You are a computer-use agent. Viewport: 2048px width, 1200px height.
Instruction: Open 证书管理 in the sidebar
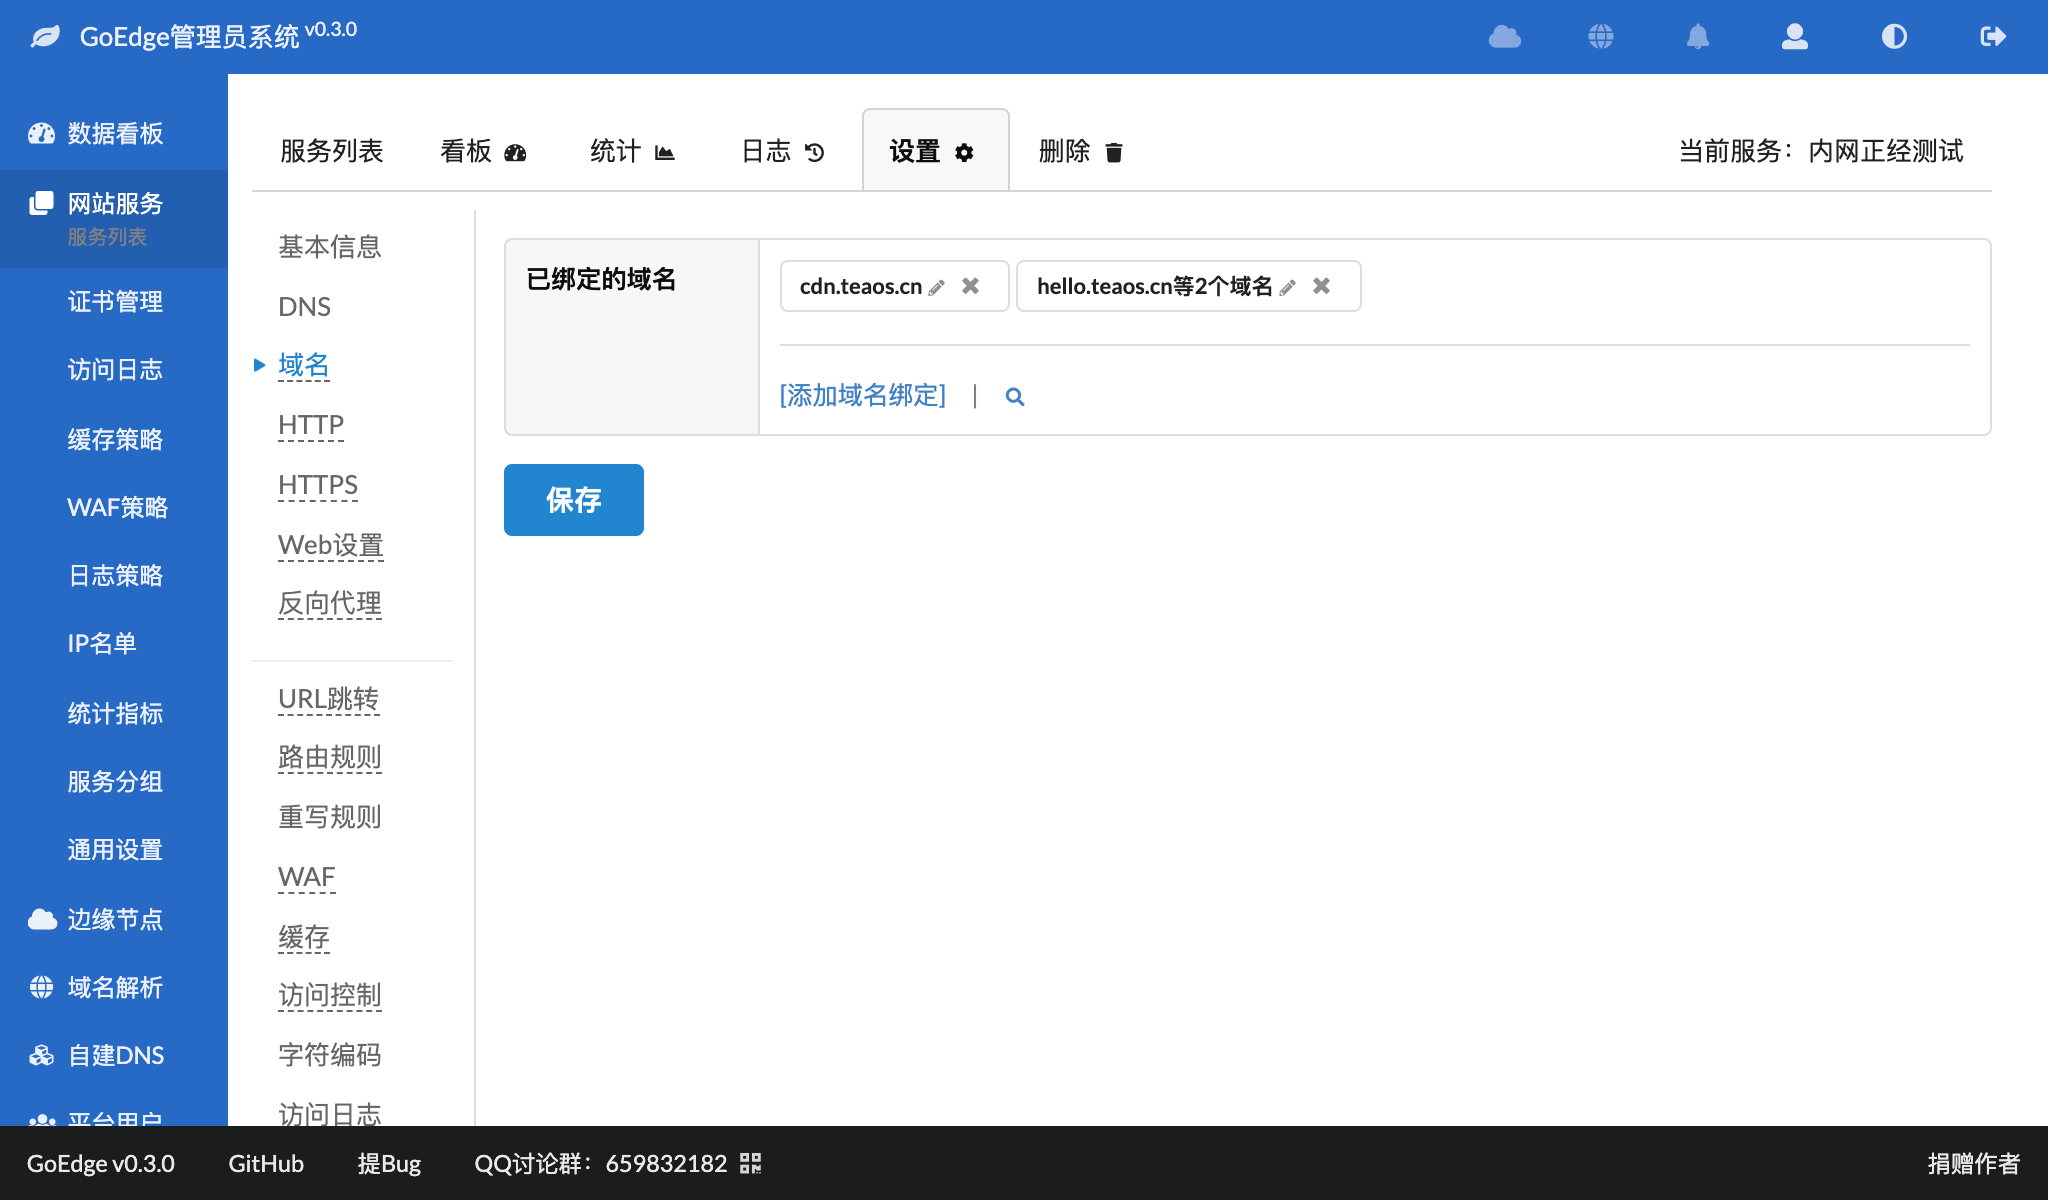click(114, 302)
